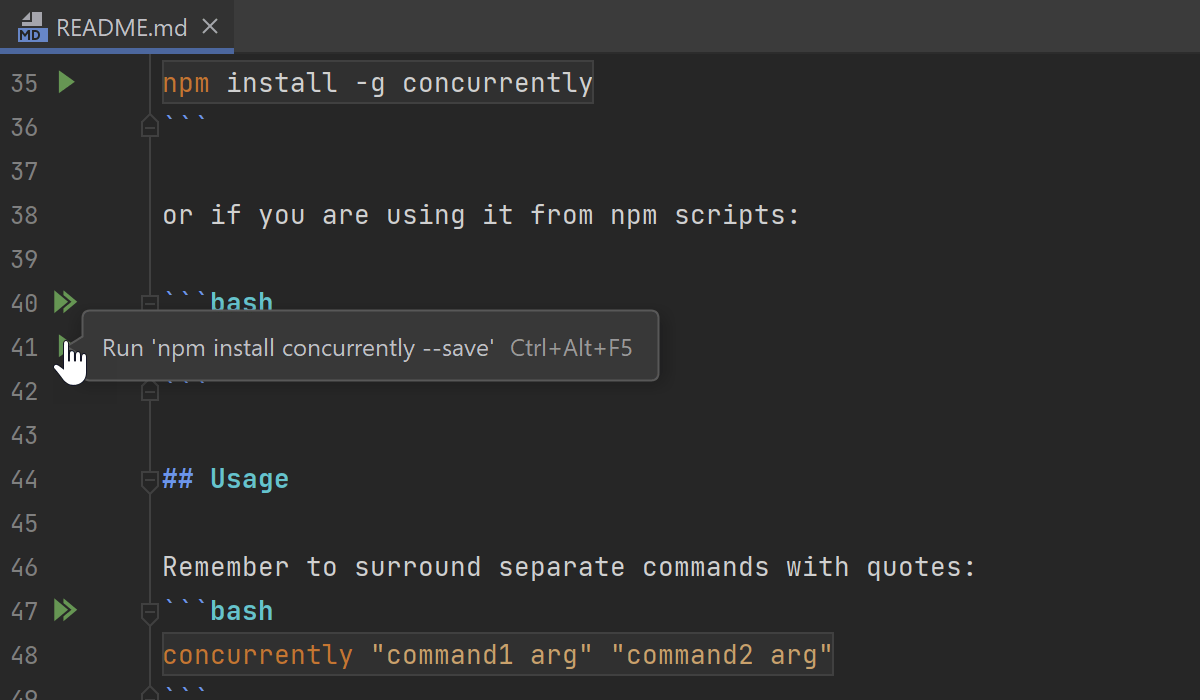
Task: Click the 'concurrently' command on line 48
Action: pyautogui.click(x=258, y=655)
